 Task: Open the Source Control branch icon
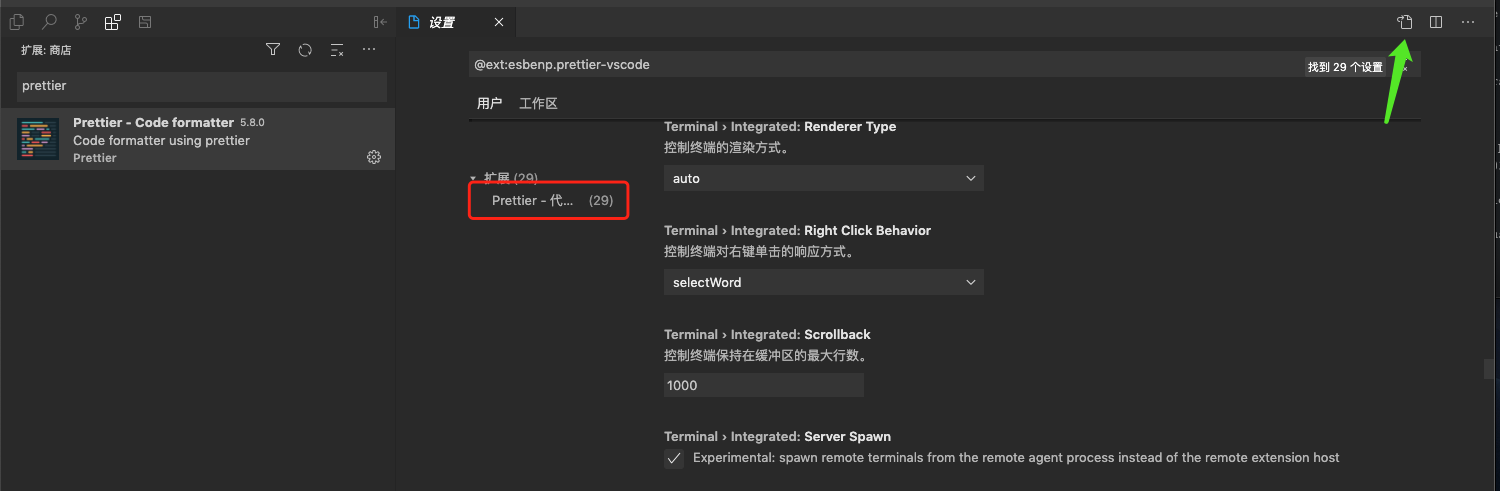80,22
